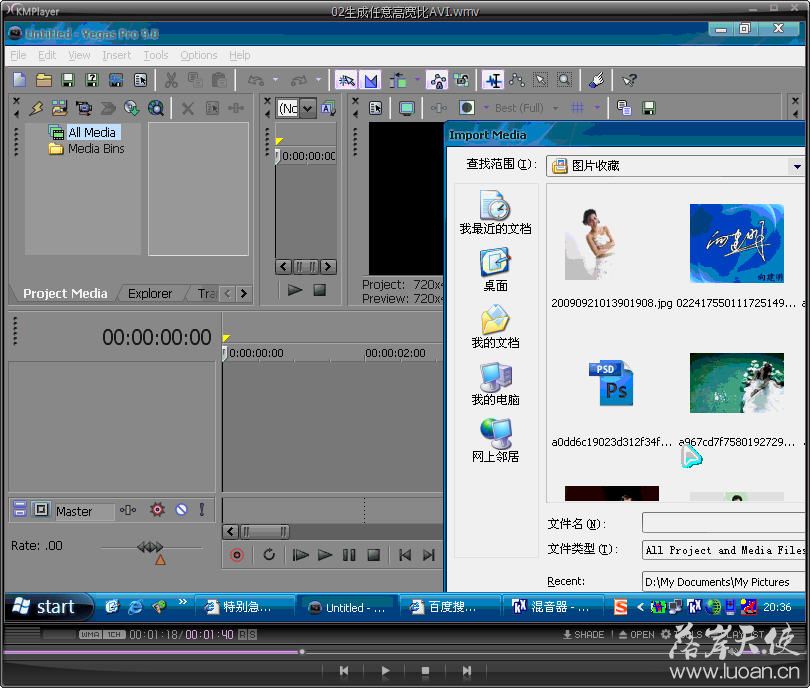This screenshot has height=688, width=810.
Task: Copy preview snapshot to clipboard
Action: pos(624,108)
